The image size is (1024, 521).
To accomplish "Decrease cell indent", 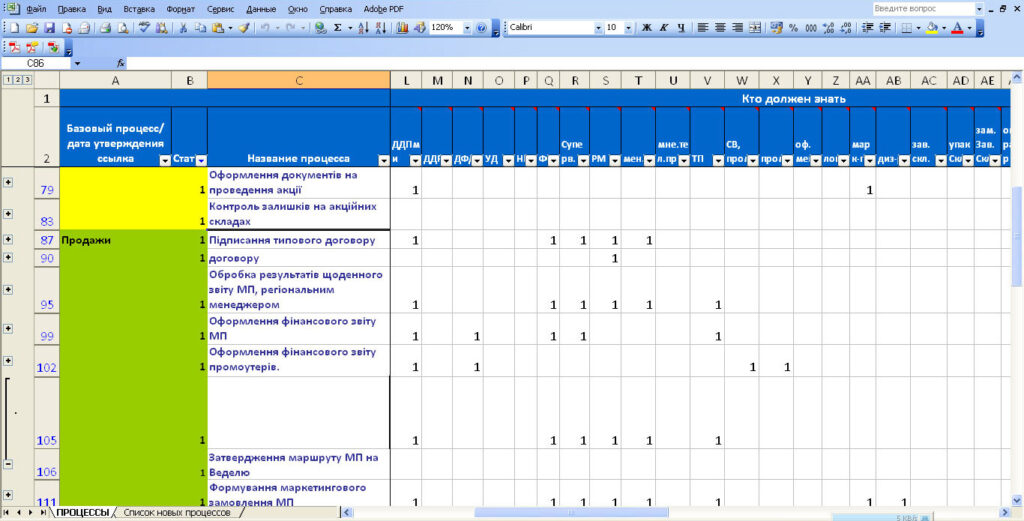I will click(x=867, y=28).
